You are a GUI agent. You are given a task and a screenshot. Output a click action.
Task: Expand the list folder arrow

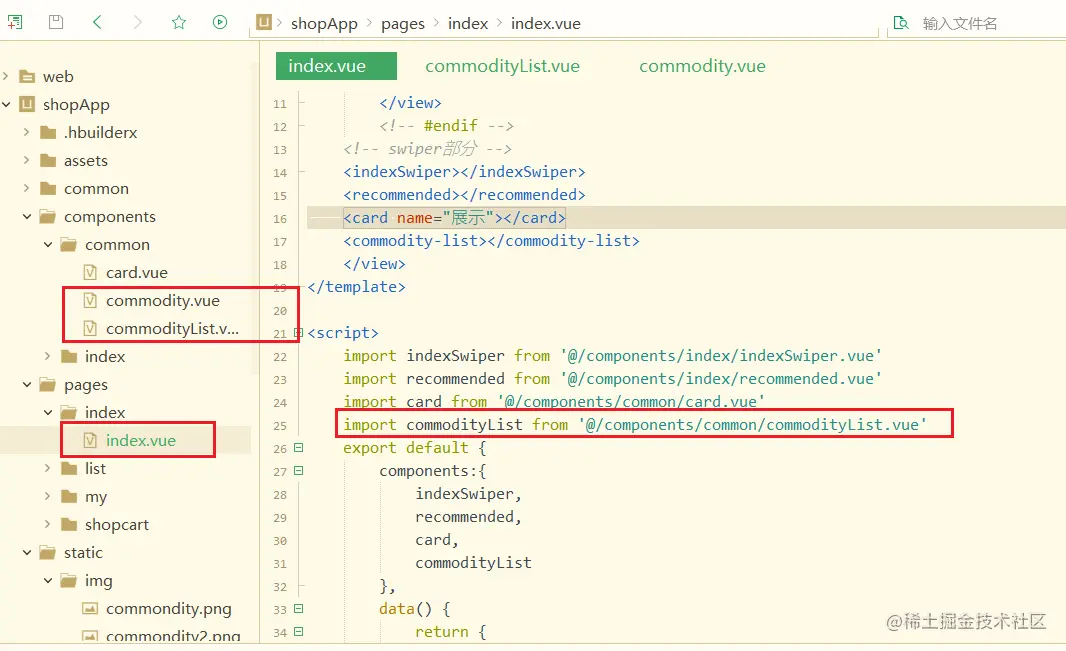[x=48, y=468]
